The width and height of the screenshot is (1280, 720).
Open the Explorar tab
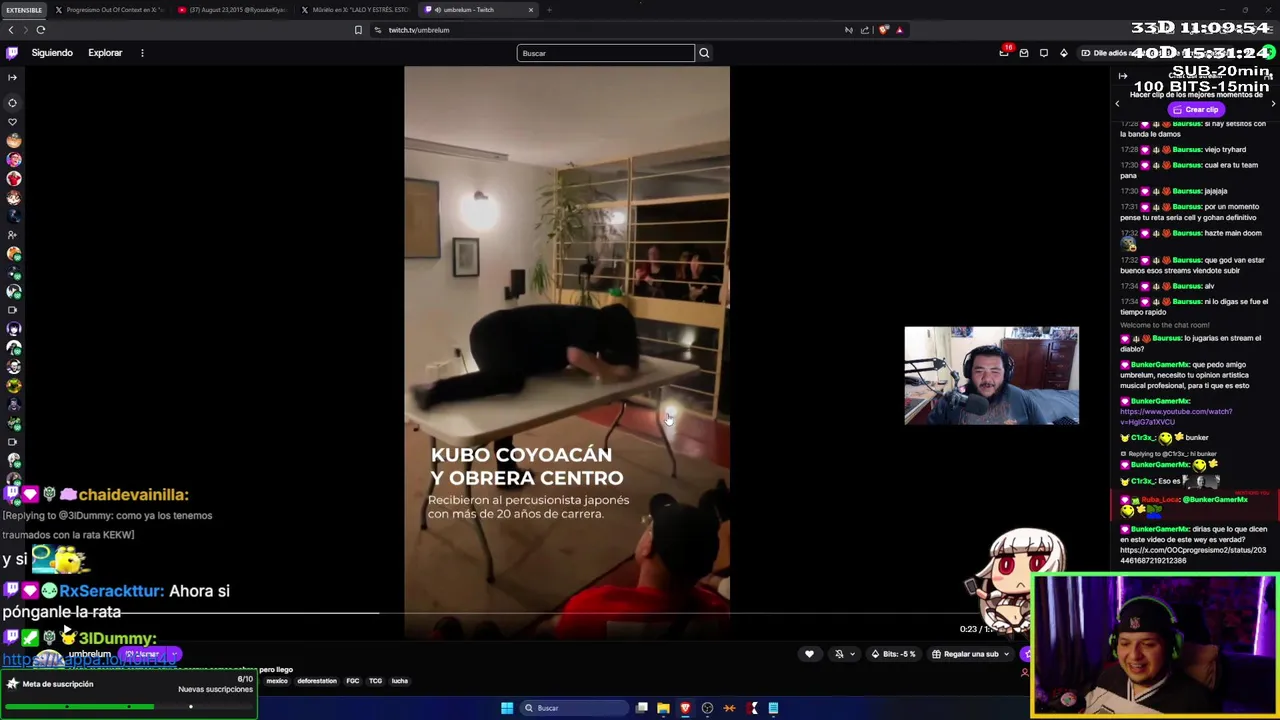105,53
